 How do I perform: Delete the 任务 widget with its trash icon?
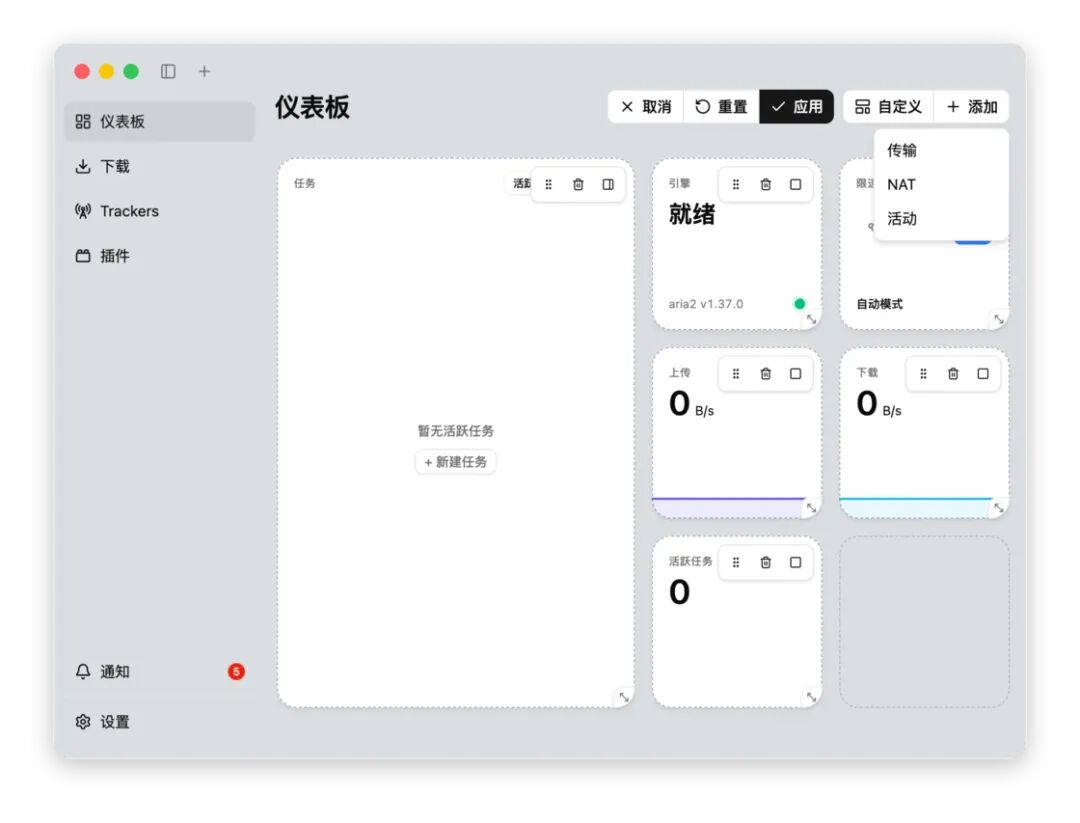(x=579, y=185)
